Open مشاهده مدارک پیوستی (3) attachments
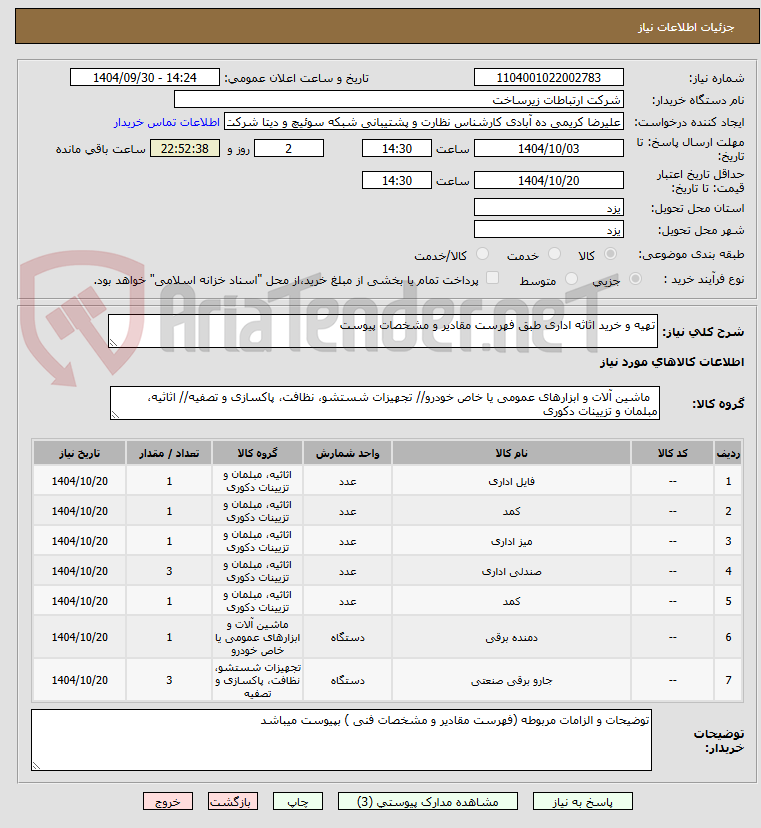Viewport: 761px width, 828px height. pos(428,802)
